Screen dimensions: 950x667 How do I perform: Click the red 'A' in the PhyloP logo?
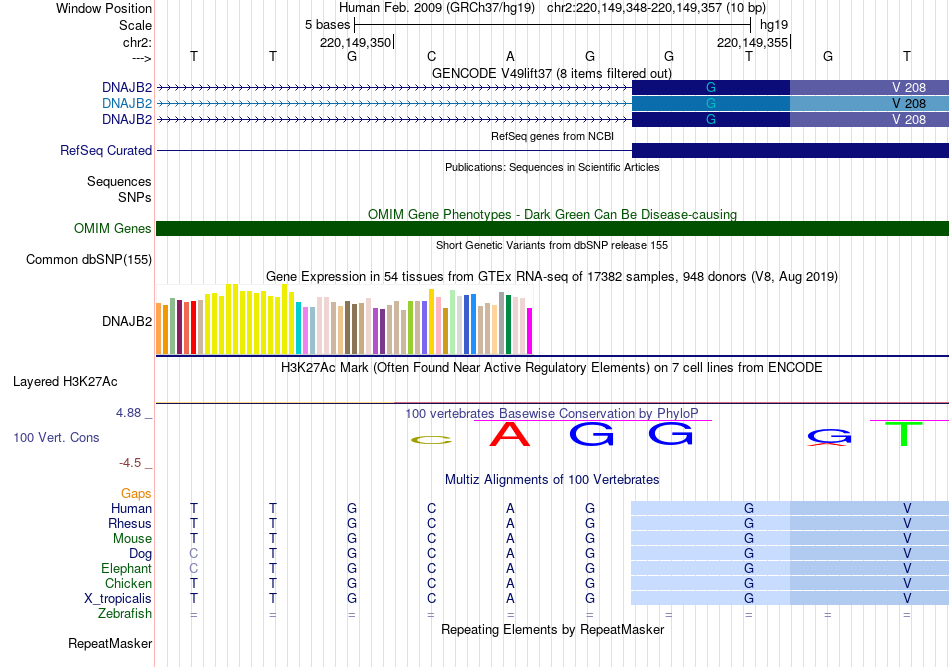[510, 434]
